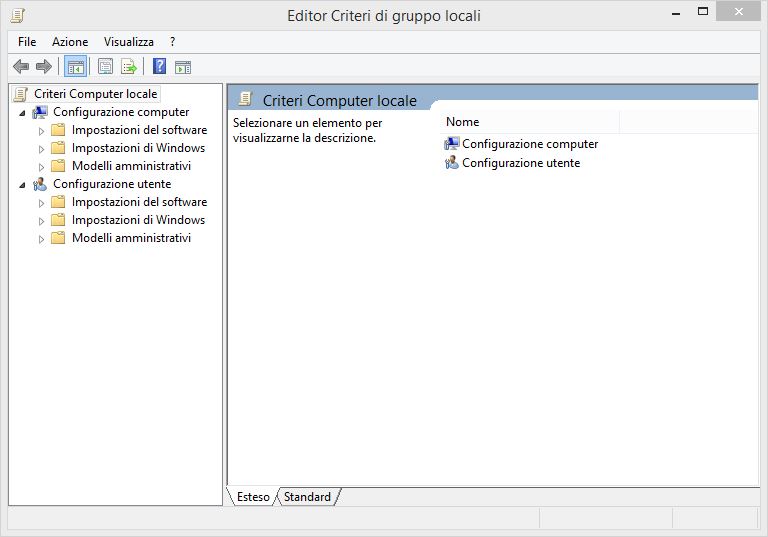The image size is (768, 537).
Task: Open the ? help menu
Action: click(172, 42)
